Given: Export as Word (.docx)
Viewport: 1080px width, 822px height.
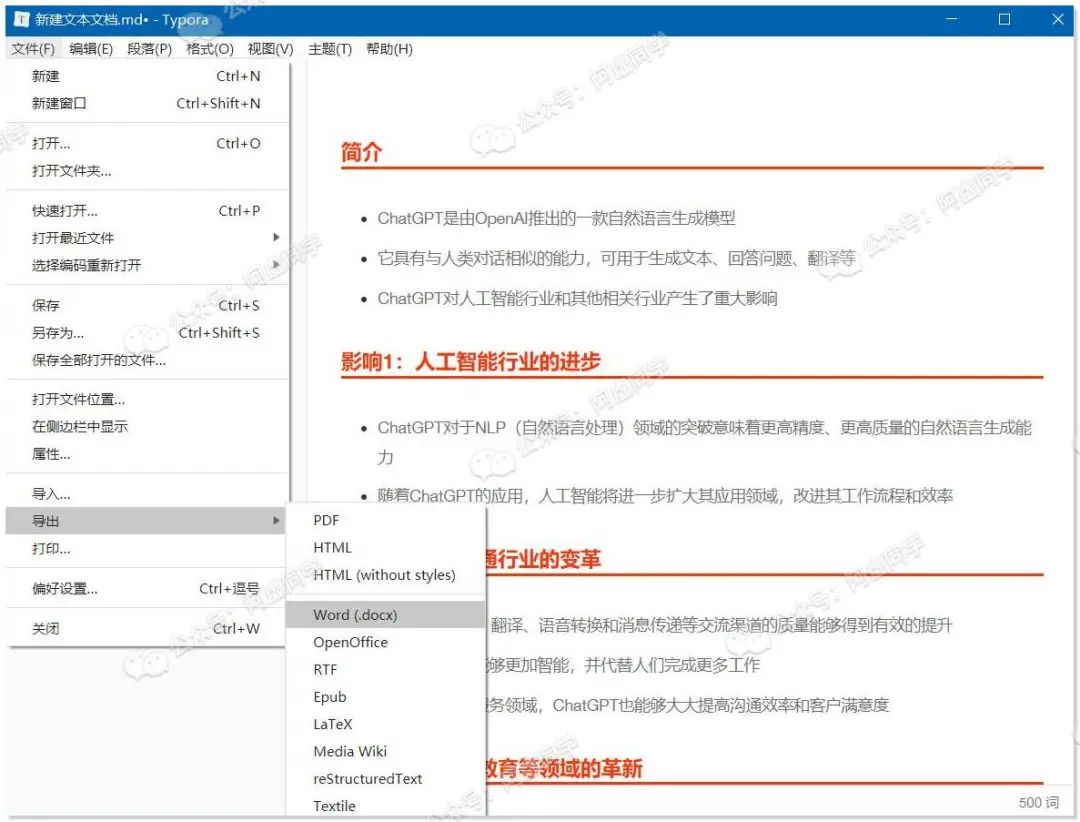Looking at the screenshot, I should point(386,615).
